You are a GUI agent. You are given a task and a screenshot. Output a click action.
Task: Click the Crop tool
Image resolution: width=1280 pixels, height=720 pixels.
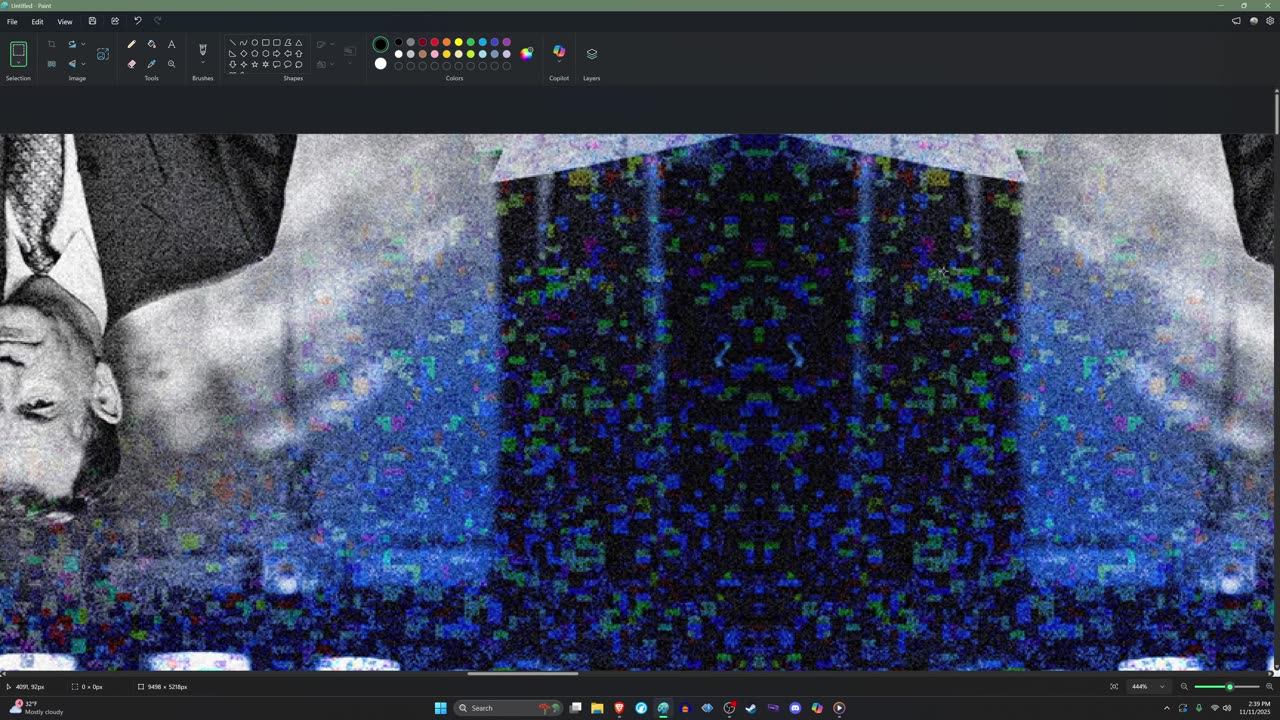[51, 44]
